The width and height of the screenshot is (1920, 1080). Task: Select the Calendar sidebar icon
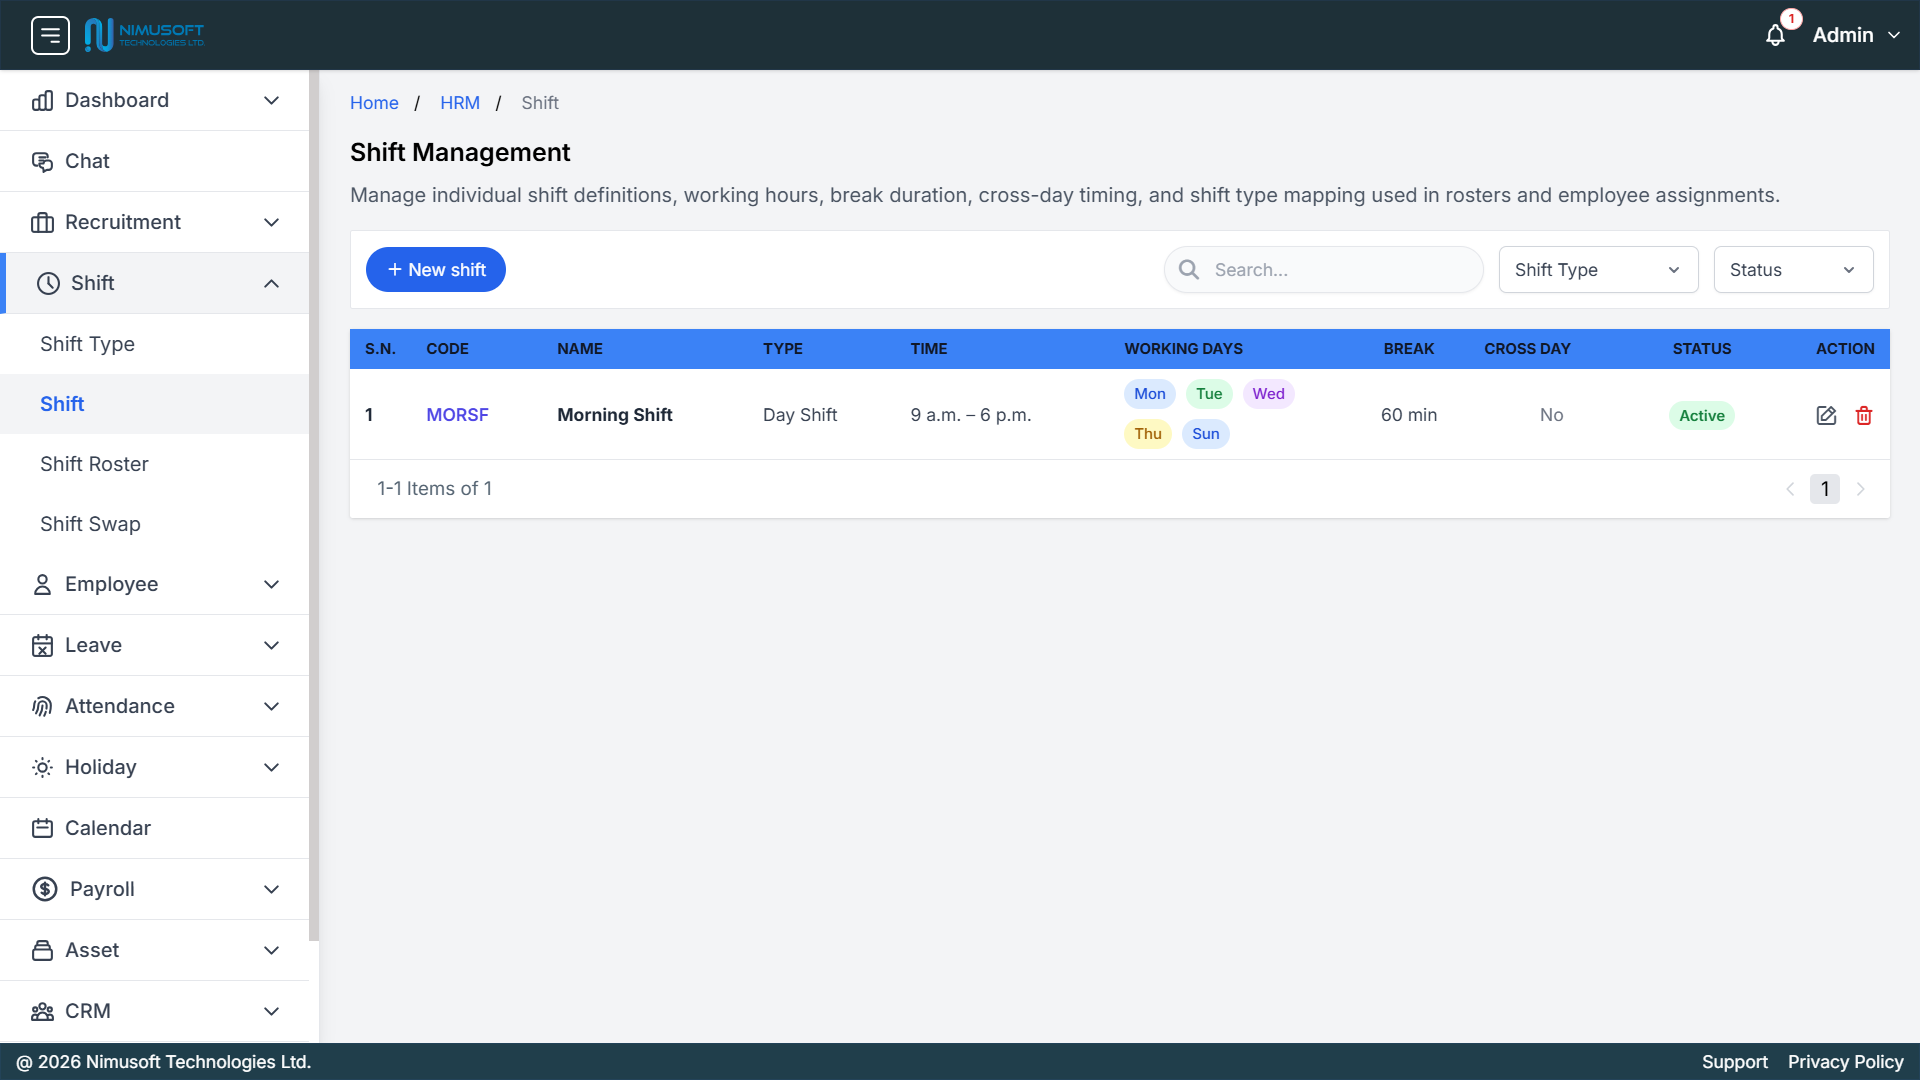tap(42, 828)
